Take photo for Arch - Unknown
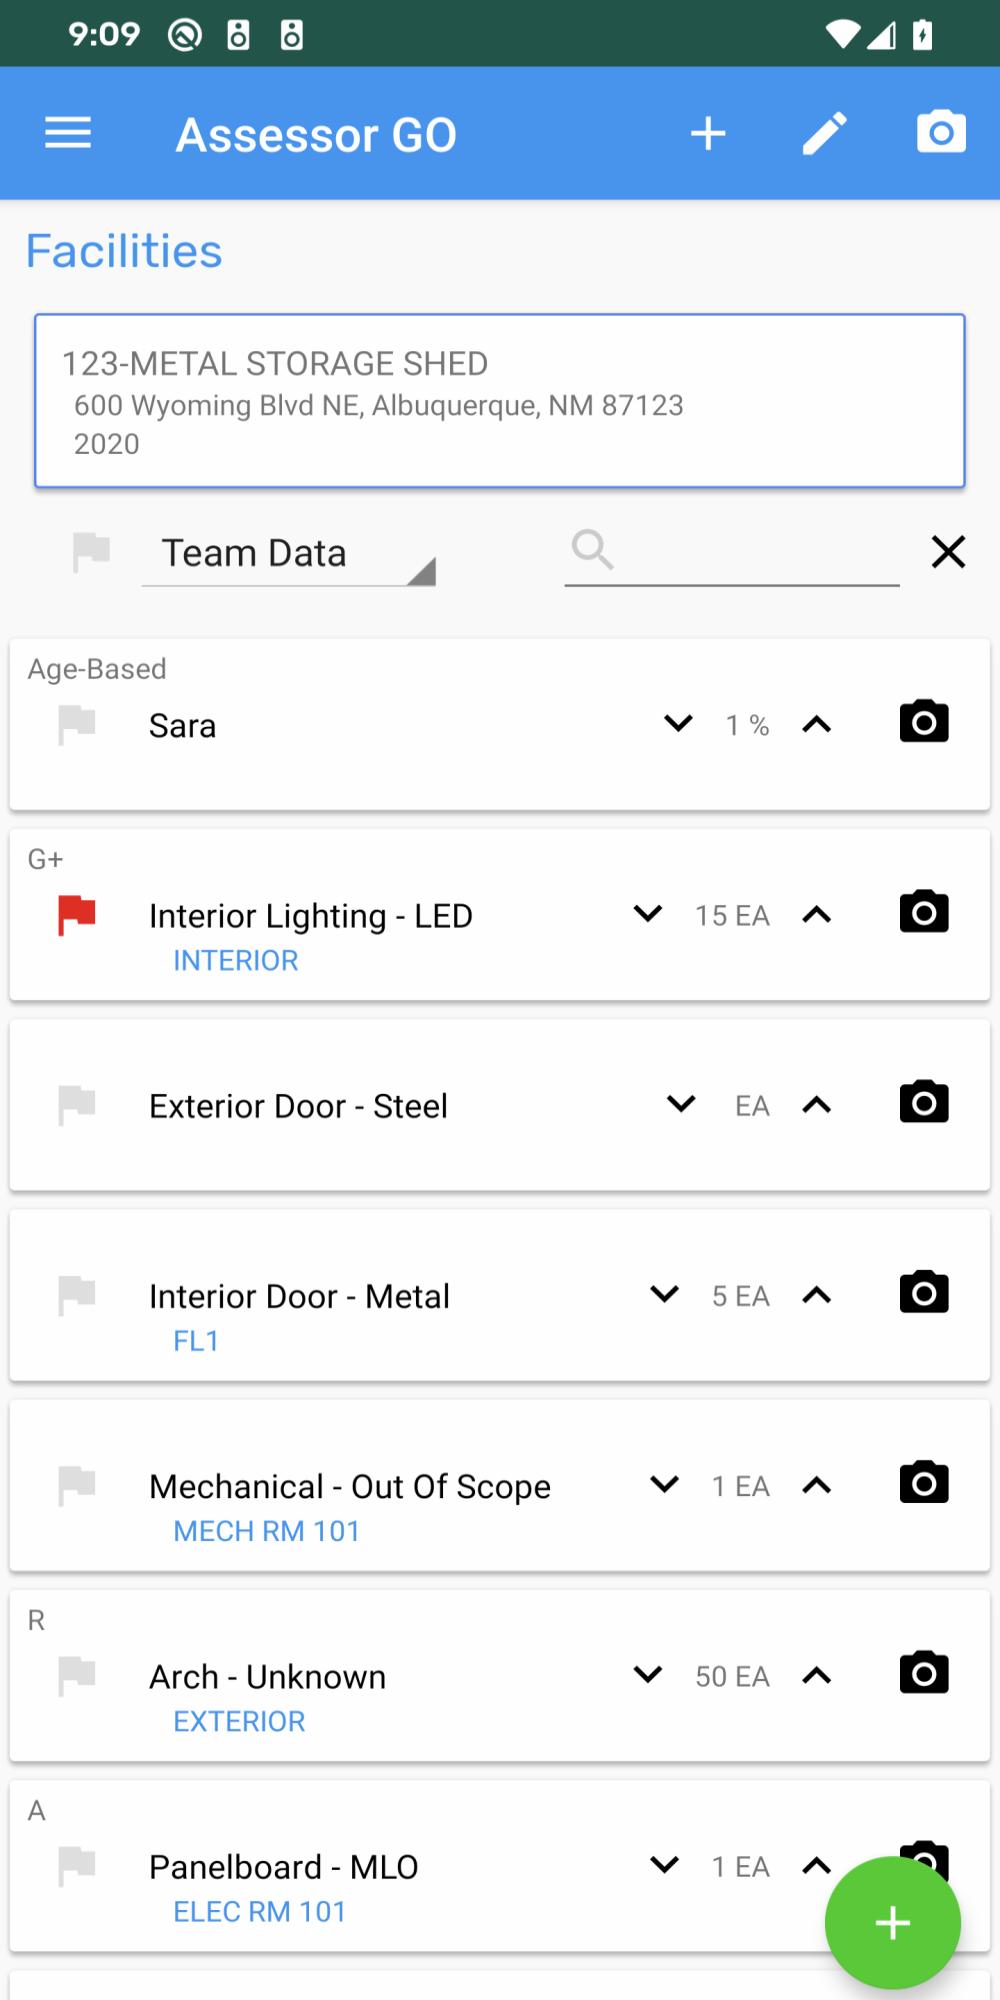 coord(924,1672)
